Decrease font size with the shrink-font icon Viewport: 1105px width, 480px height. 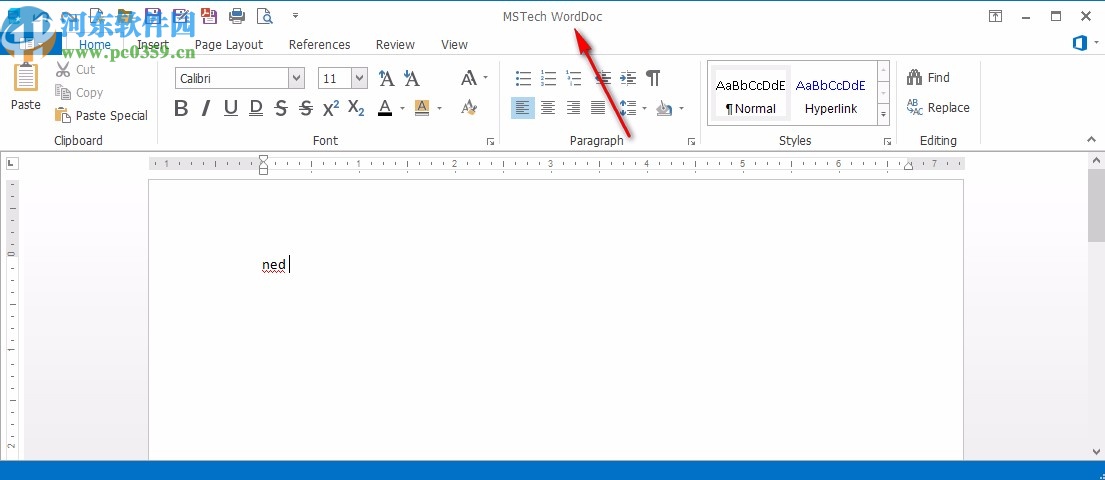411,78
